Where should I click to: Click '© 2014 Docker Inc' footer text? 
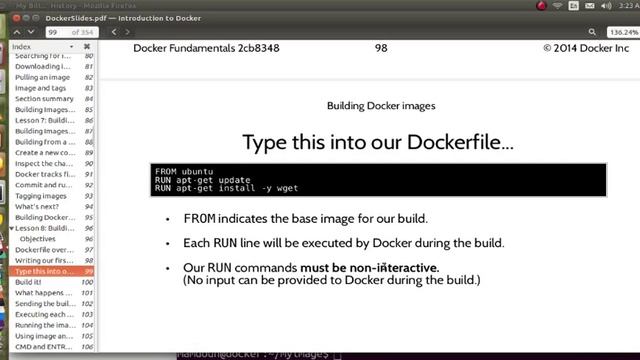point(586,48)
